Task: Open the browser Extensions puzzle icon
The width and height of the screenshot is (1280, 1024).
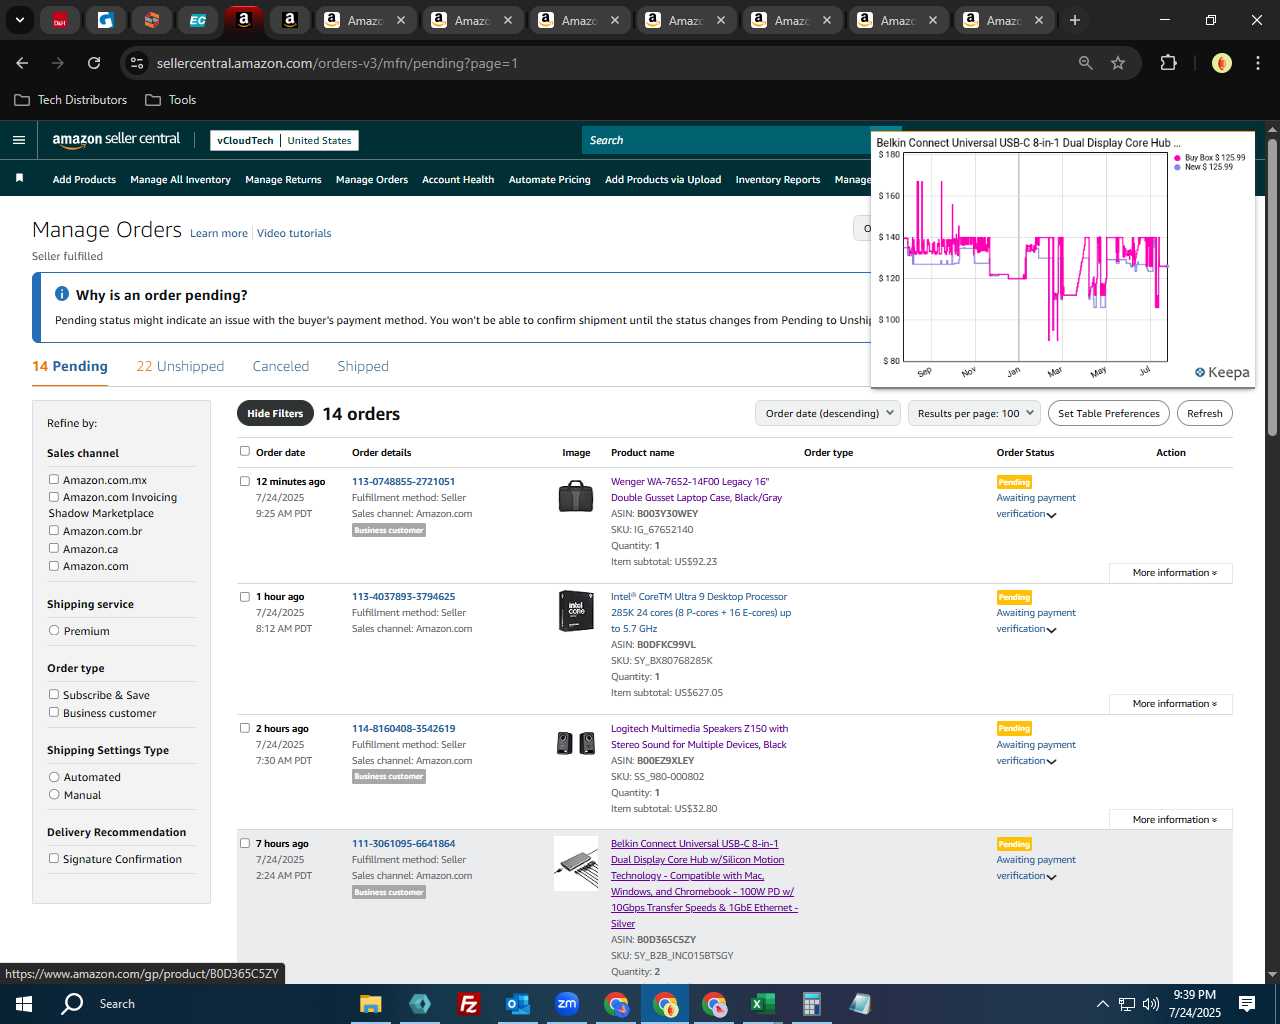Action: (1168, 63)
